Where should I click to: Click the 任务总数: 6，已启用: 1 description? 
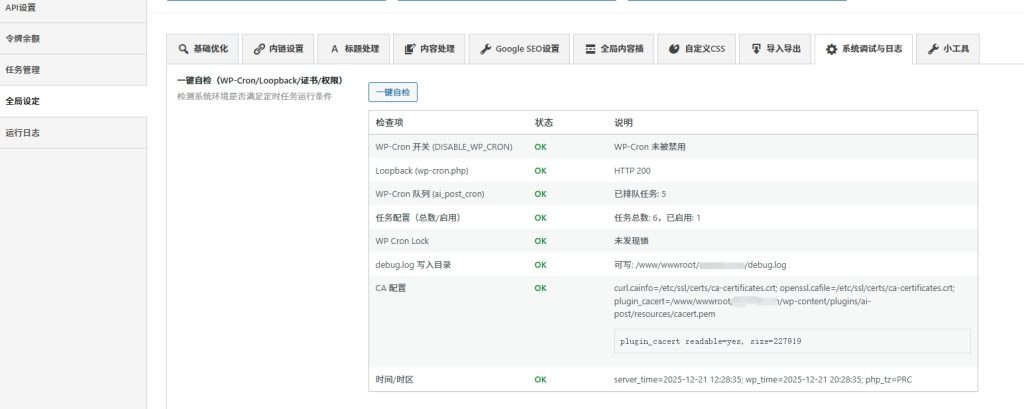(x=657, y=218)
